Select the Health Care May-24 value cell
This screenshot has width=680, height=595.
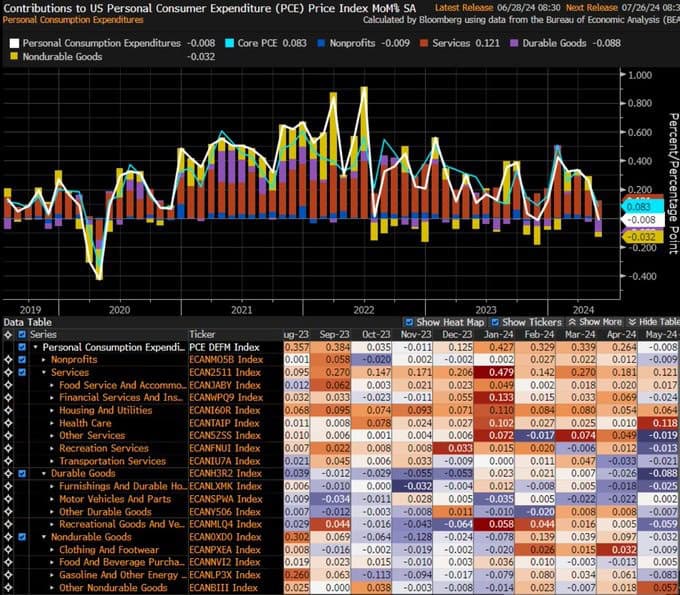coord(659,422)
